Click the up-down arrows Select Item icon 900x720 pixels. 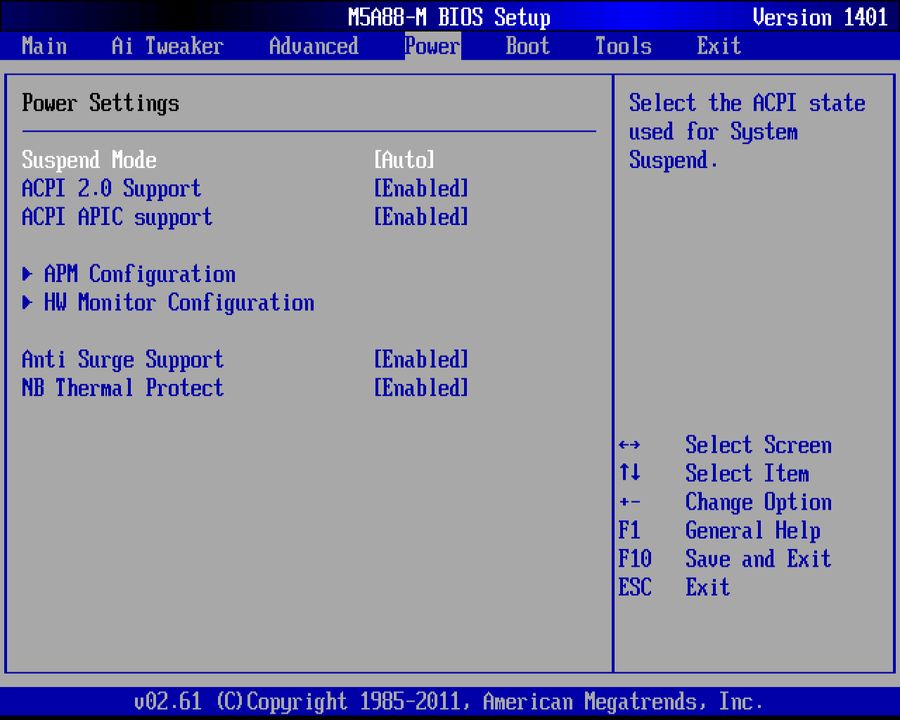tap(630, 473)
